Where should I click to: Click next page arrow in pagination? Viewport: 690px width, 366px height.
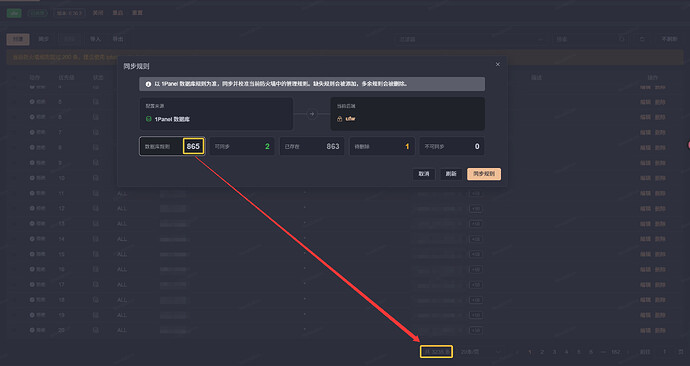coord(628,352)
